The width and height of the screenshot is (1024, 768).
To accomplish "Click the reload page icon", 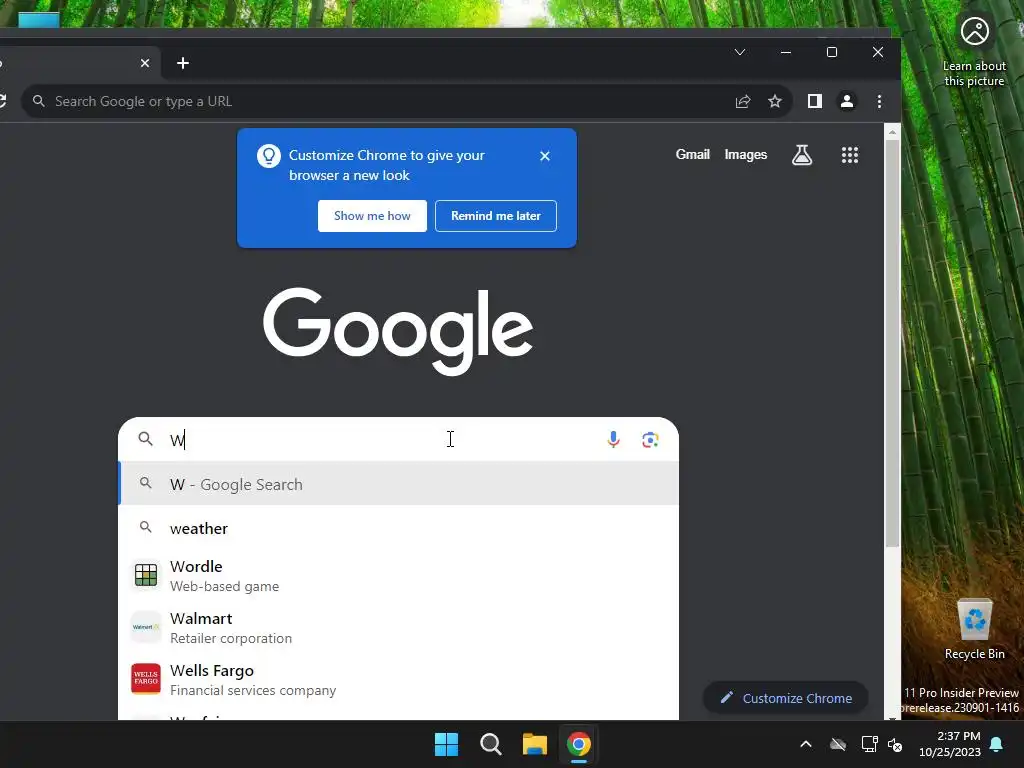I will click(2, 101).
